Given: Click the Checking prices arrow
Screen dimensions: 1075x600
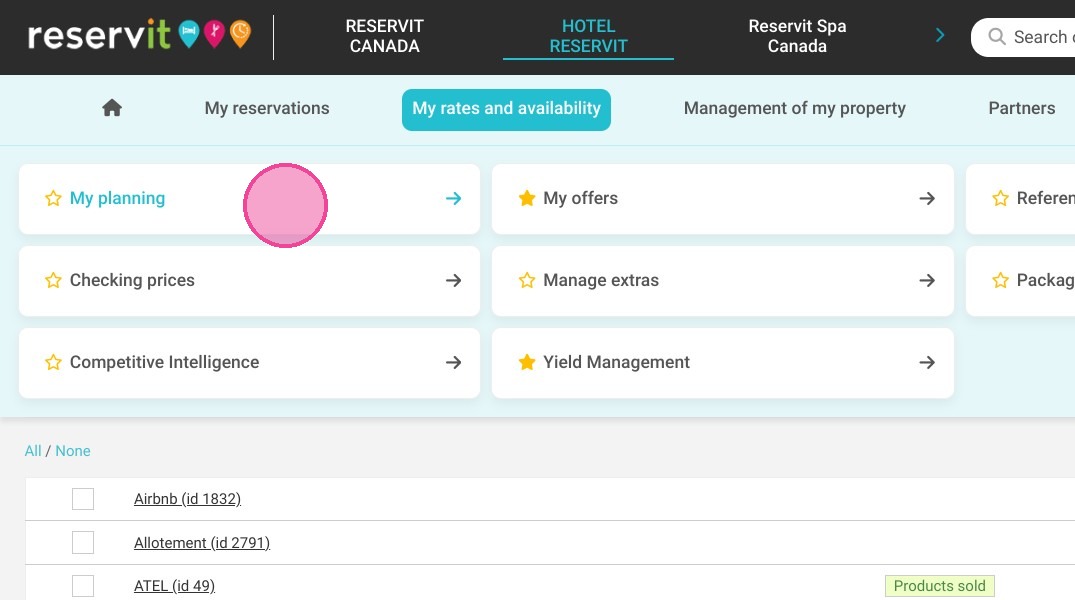Looking at the screenshot, I should 453,280.
